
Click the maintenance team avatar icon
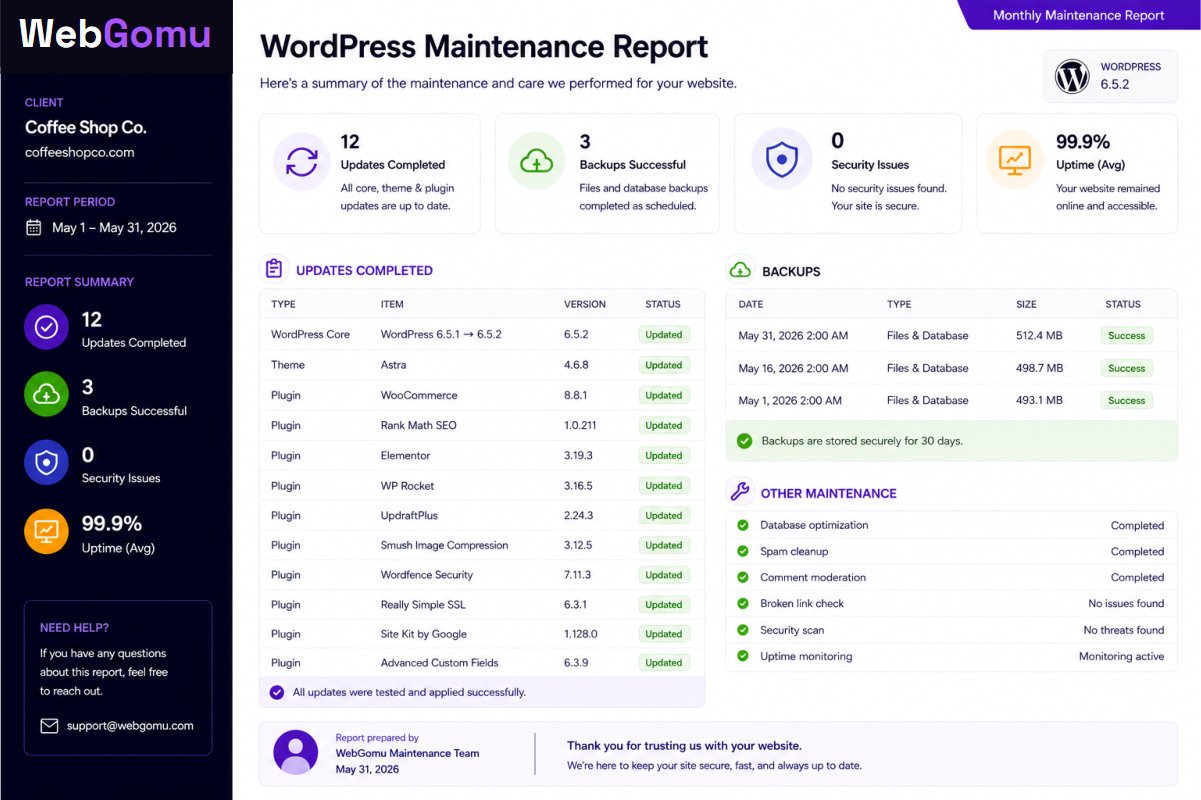pos(296,752)
